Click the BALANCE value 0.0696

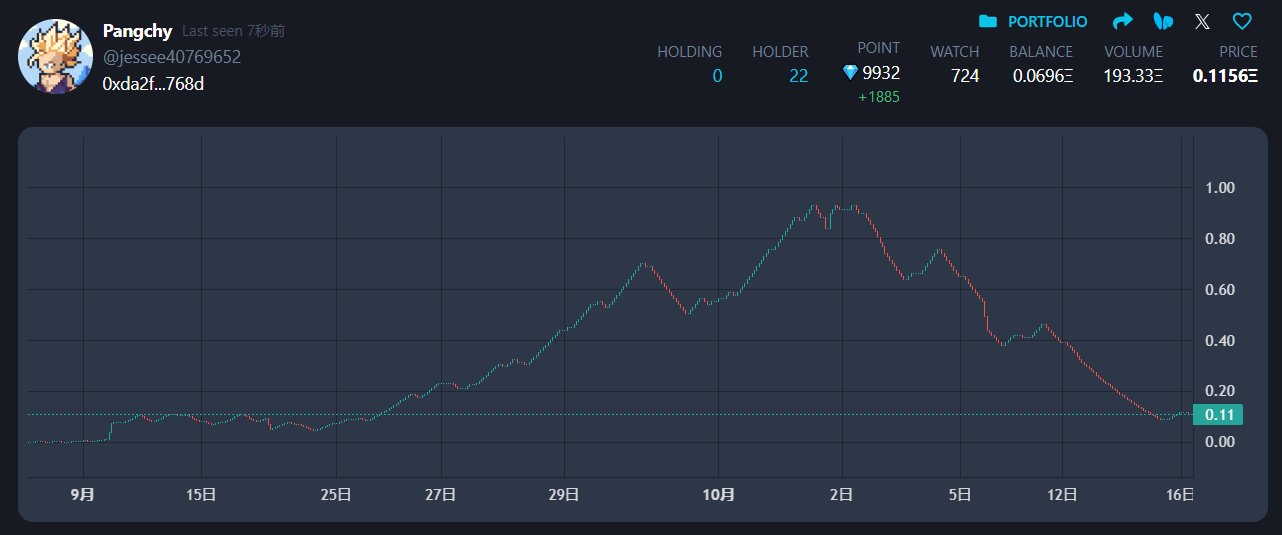[1042, 76]
